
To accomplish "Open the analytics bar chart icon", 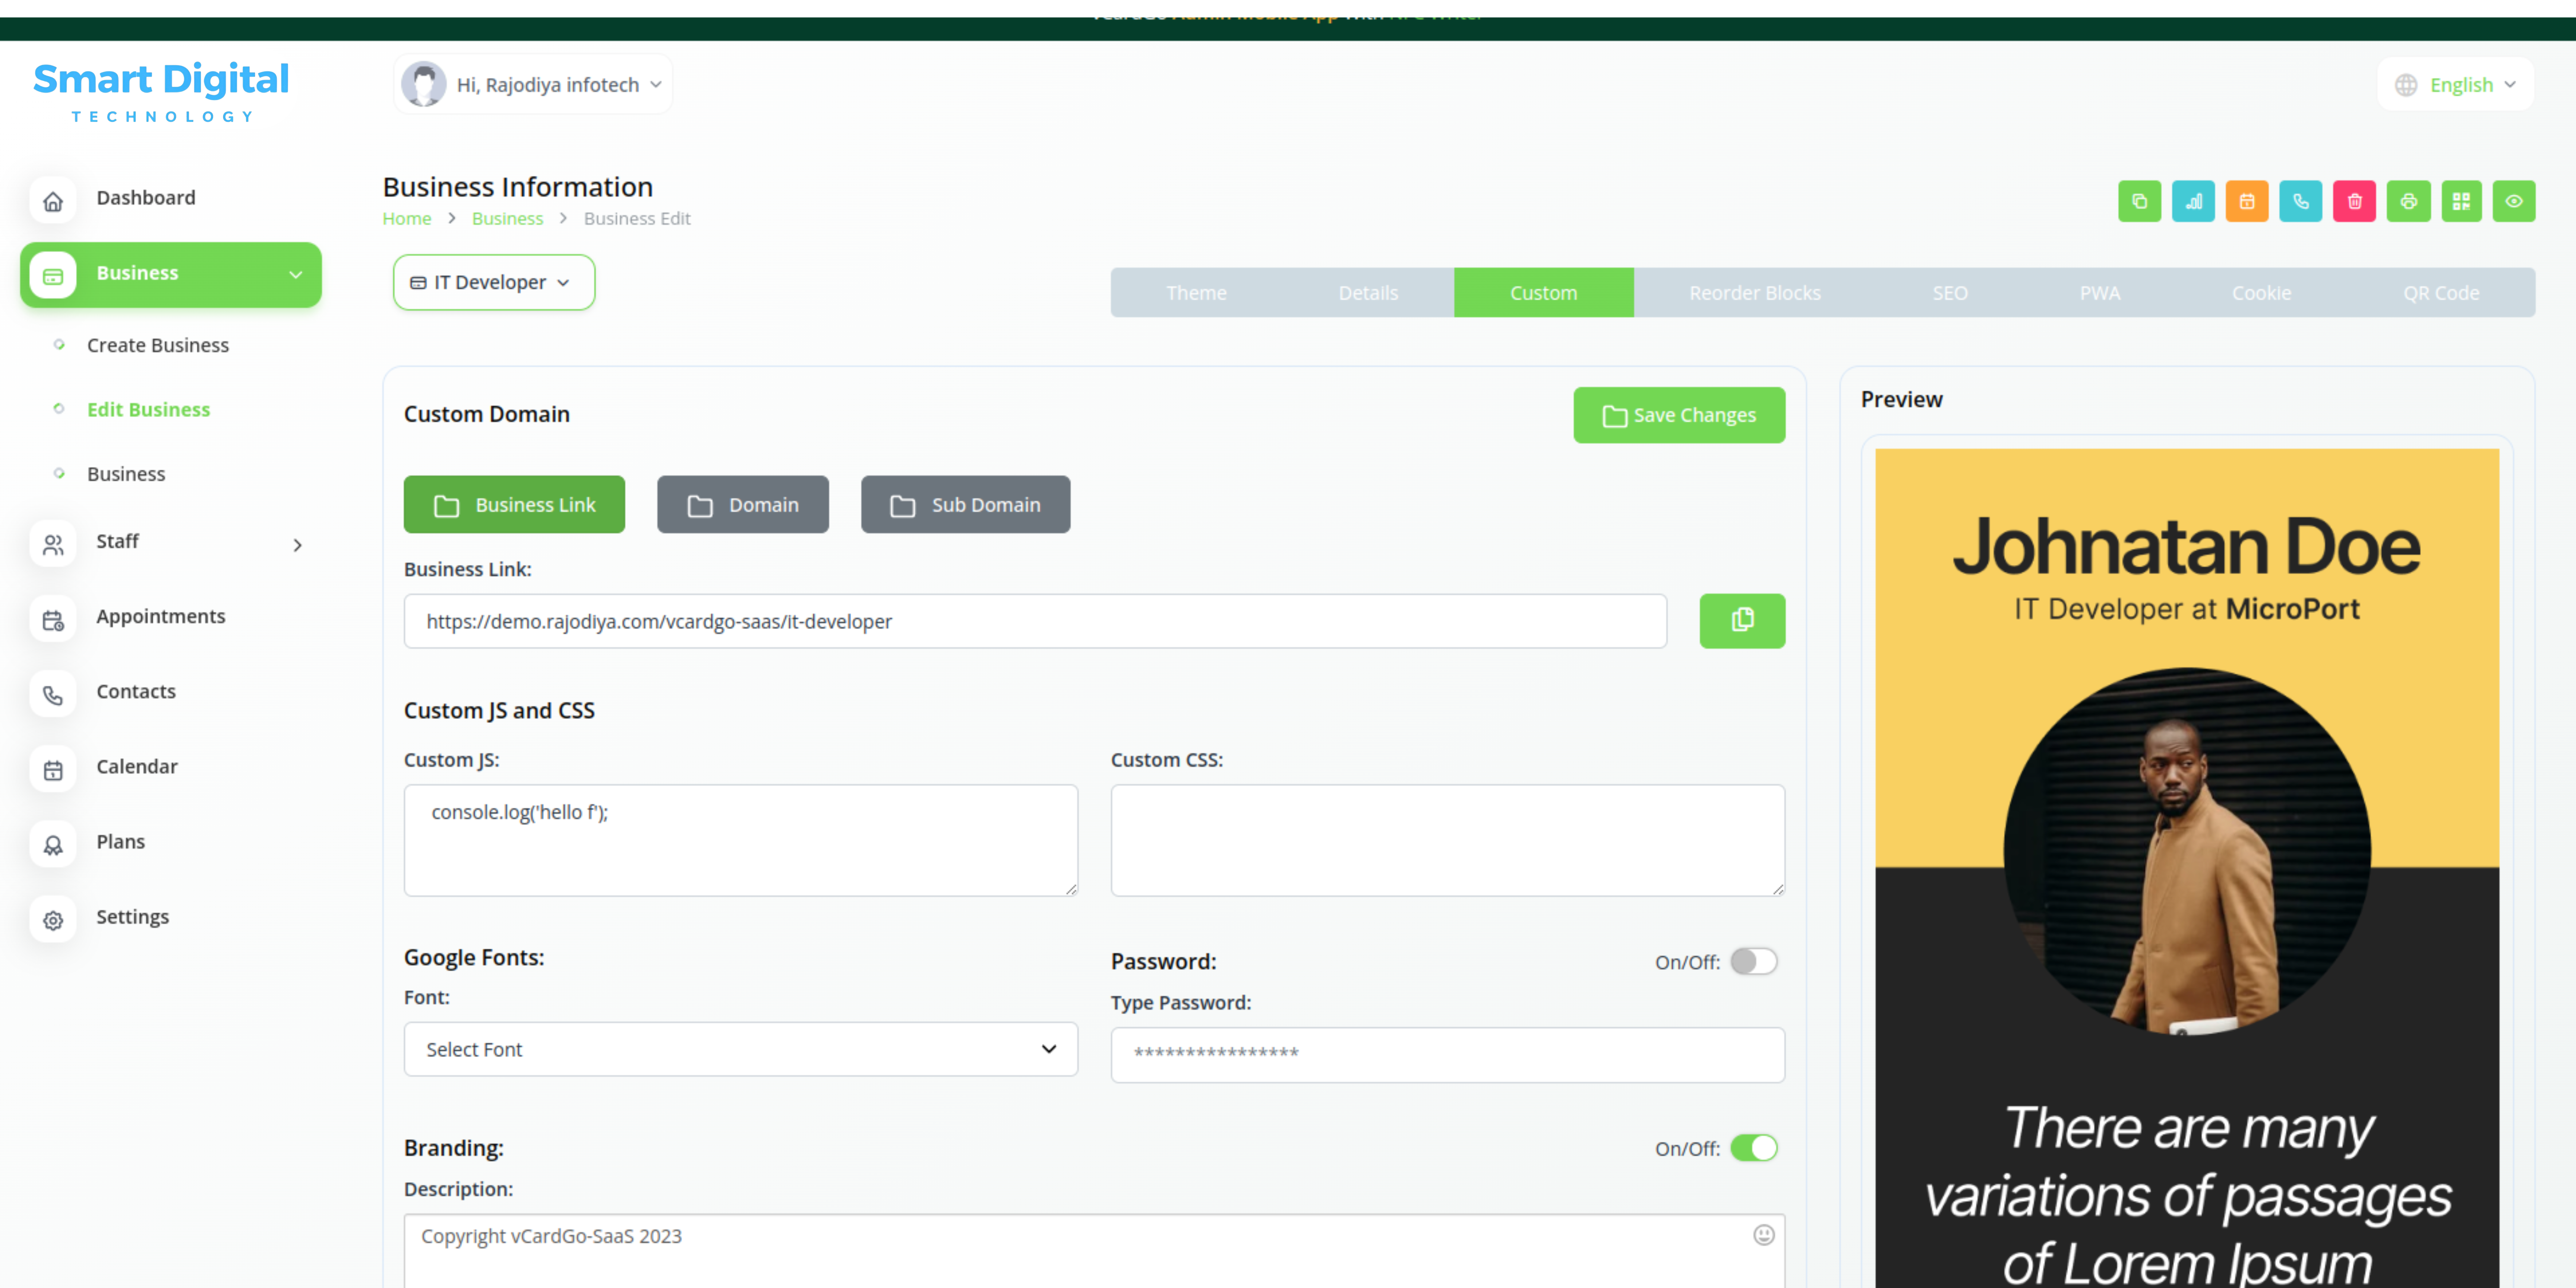I will [x=2193, y=201].
